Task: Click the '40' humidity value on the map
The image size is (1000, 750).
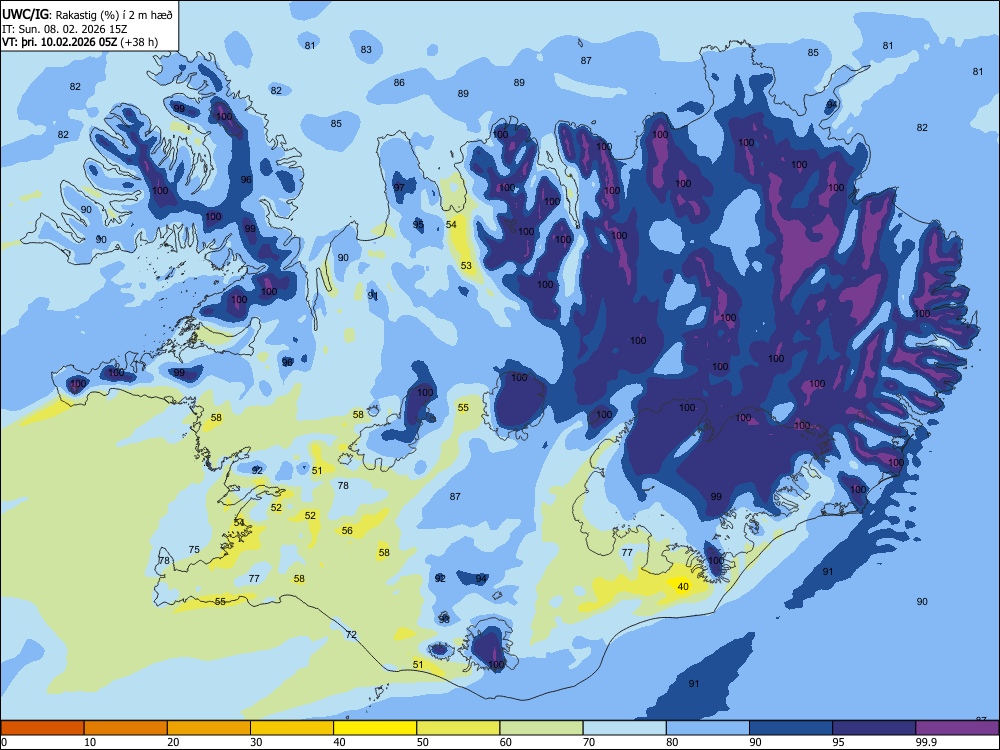Action: point(683,587)
